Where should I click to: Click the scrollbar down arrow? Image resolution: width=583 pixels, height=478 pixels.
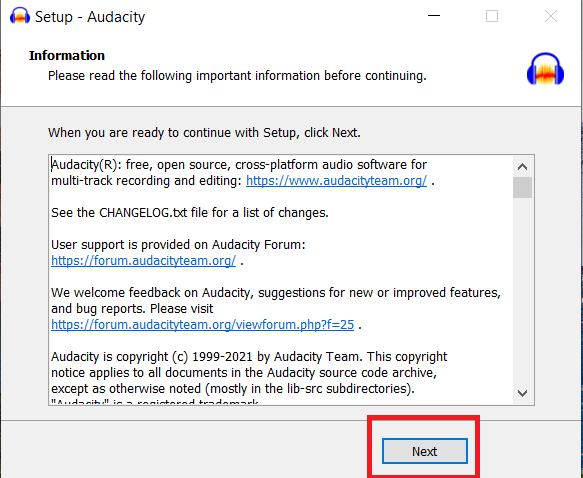point(522,393)
